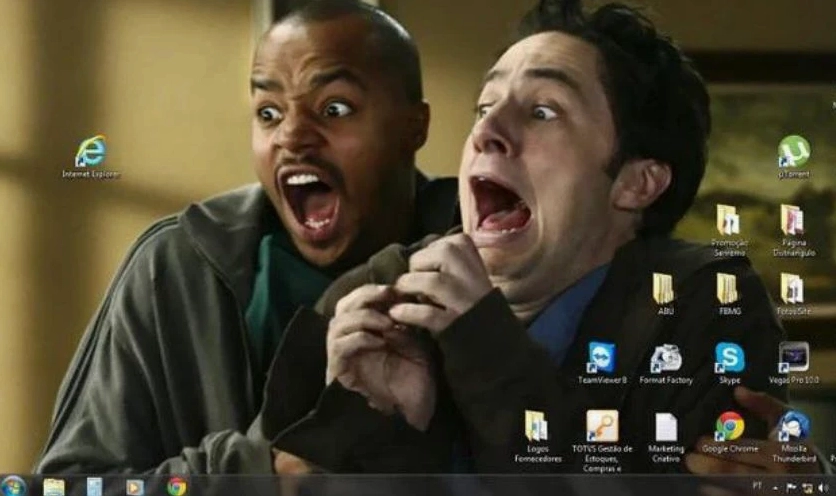Open Windows Explorer in the taskbar

(54, 487)
